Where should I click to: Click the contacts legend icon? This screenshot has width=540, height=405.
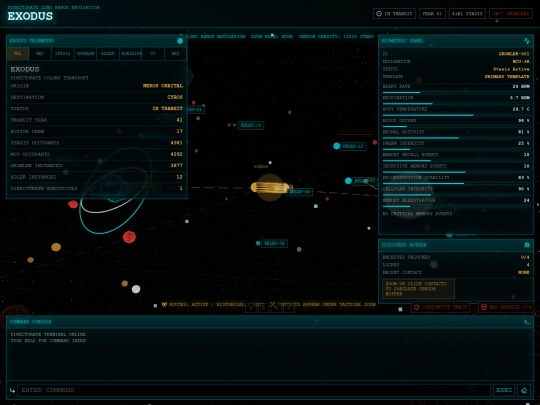click(272, 304)
